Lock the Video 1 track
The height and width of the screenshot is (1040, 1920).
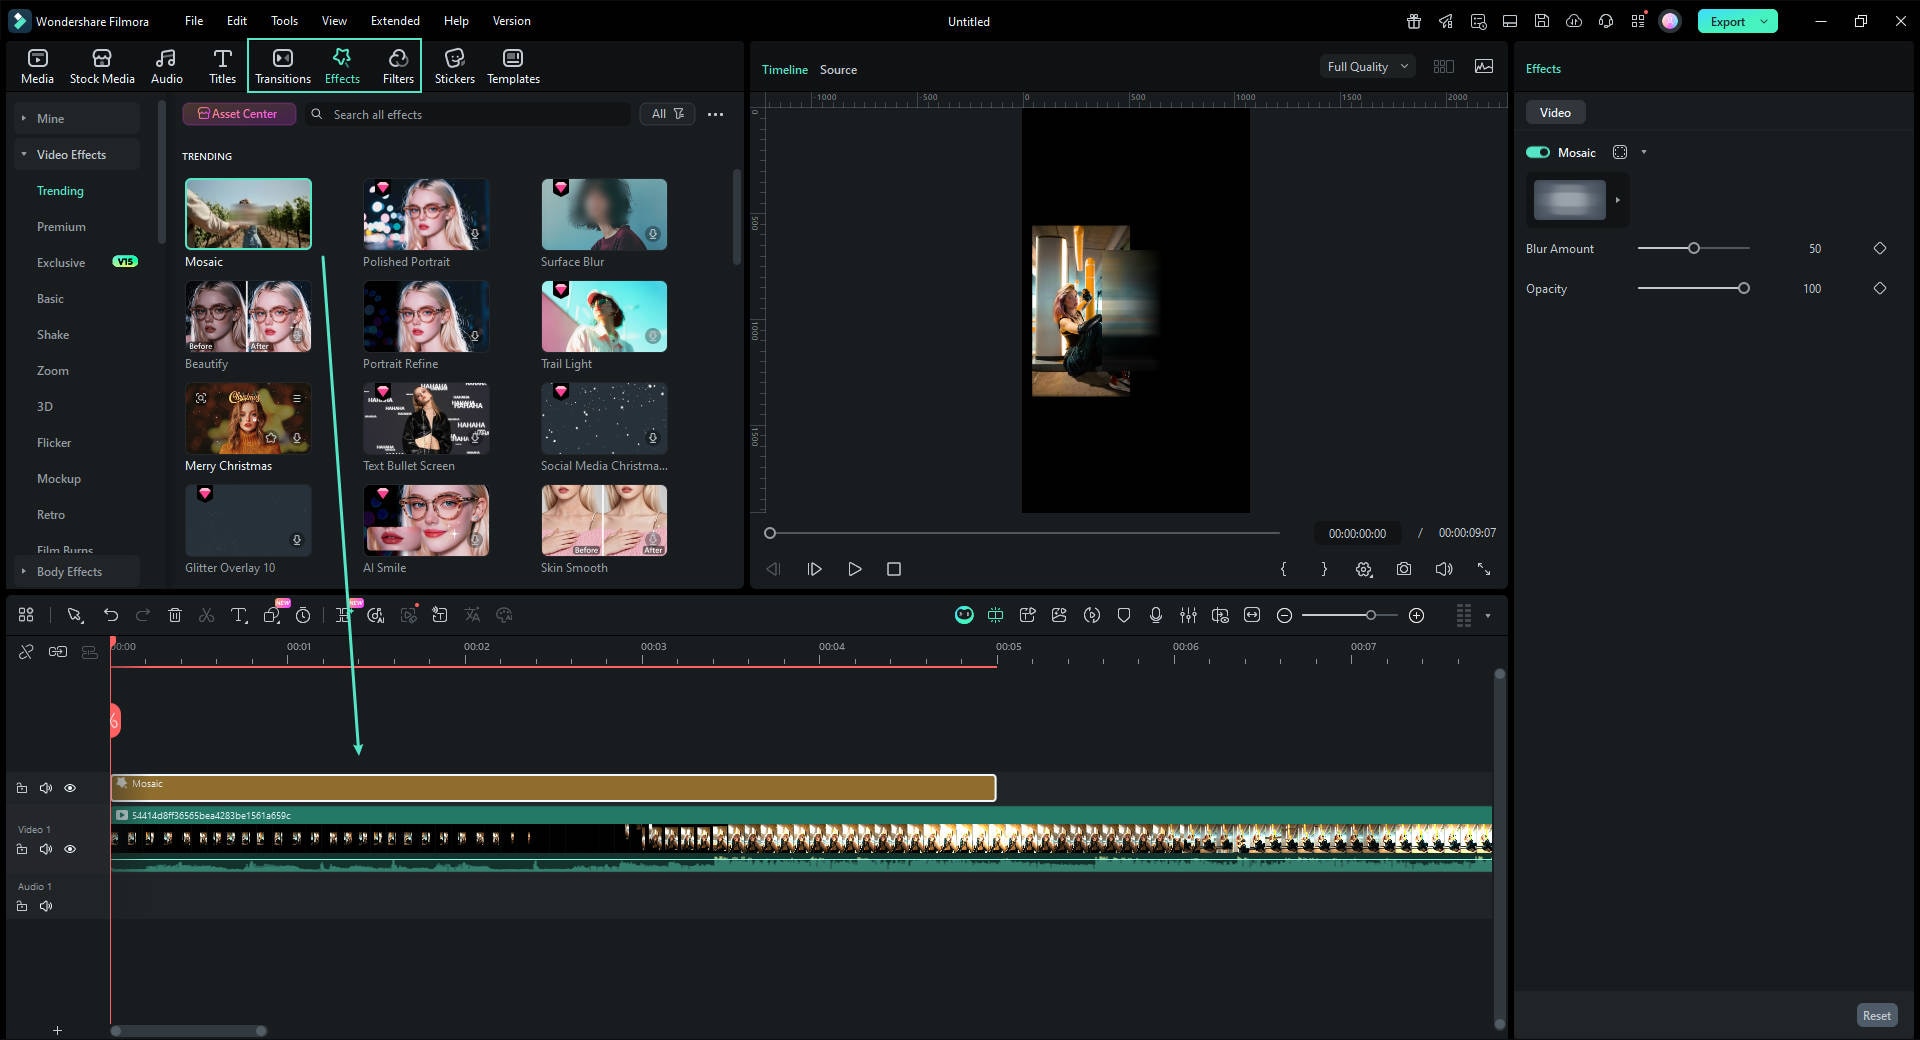pyautogui.click(x=22, y=849)
